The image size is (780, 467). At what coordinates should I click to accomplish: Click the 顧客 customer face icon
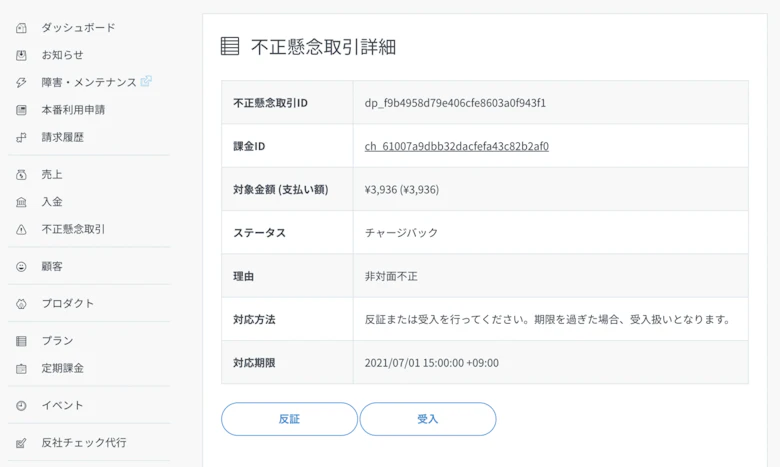(21, 267)
